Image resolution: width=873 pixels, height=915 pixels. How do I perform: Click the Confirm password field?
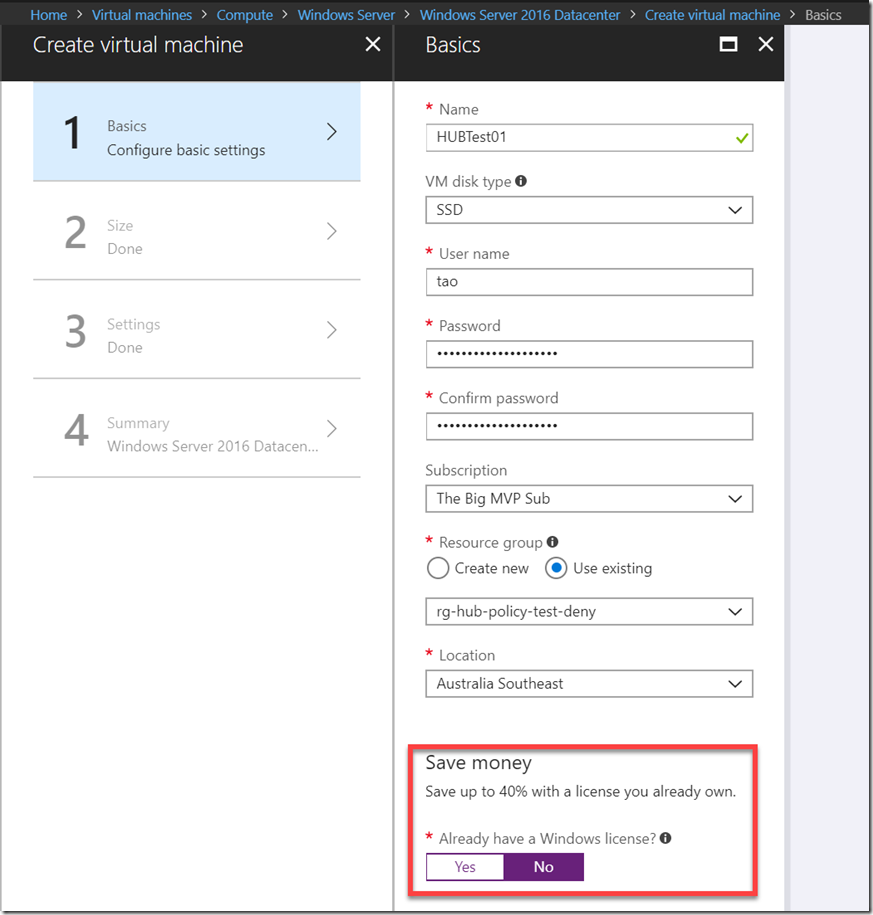pos(589,427)
